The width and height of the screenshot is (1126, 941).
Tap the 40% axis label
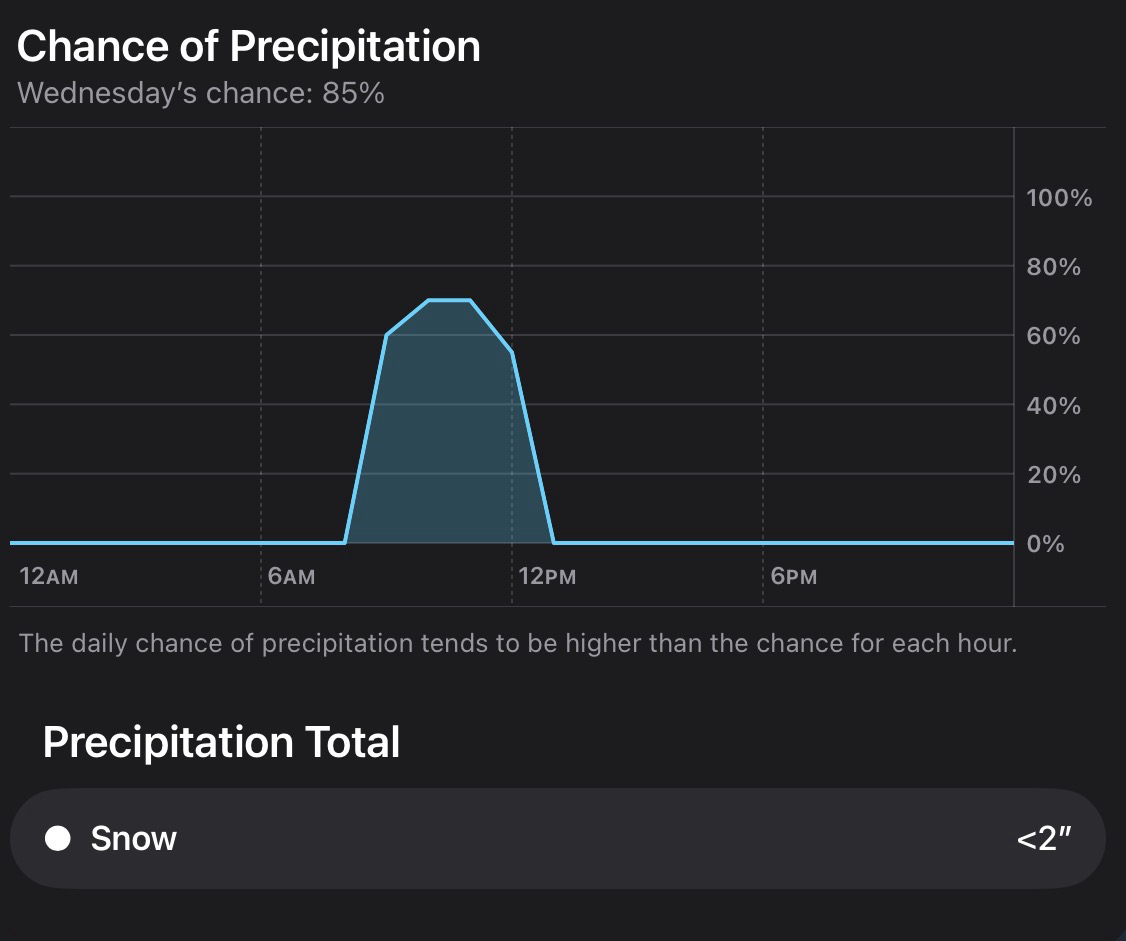coord(1053,406)
